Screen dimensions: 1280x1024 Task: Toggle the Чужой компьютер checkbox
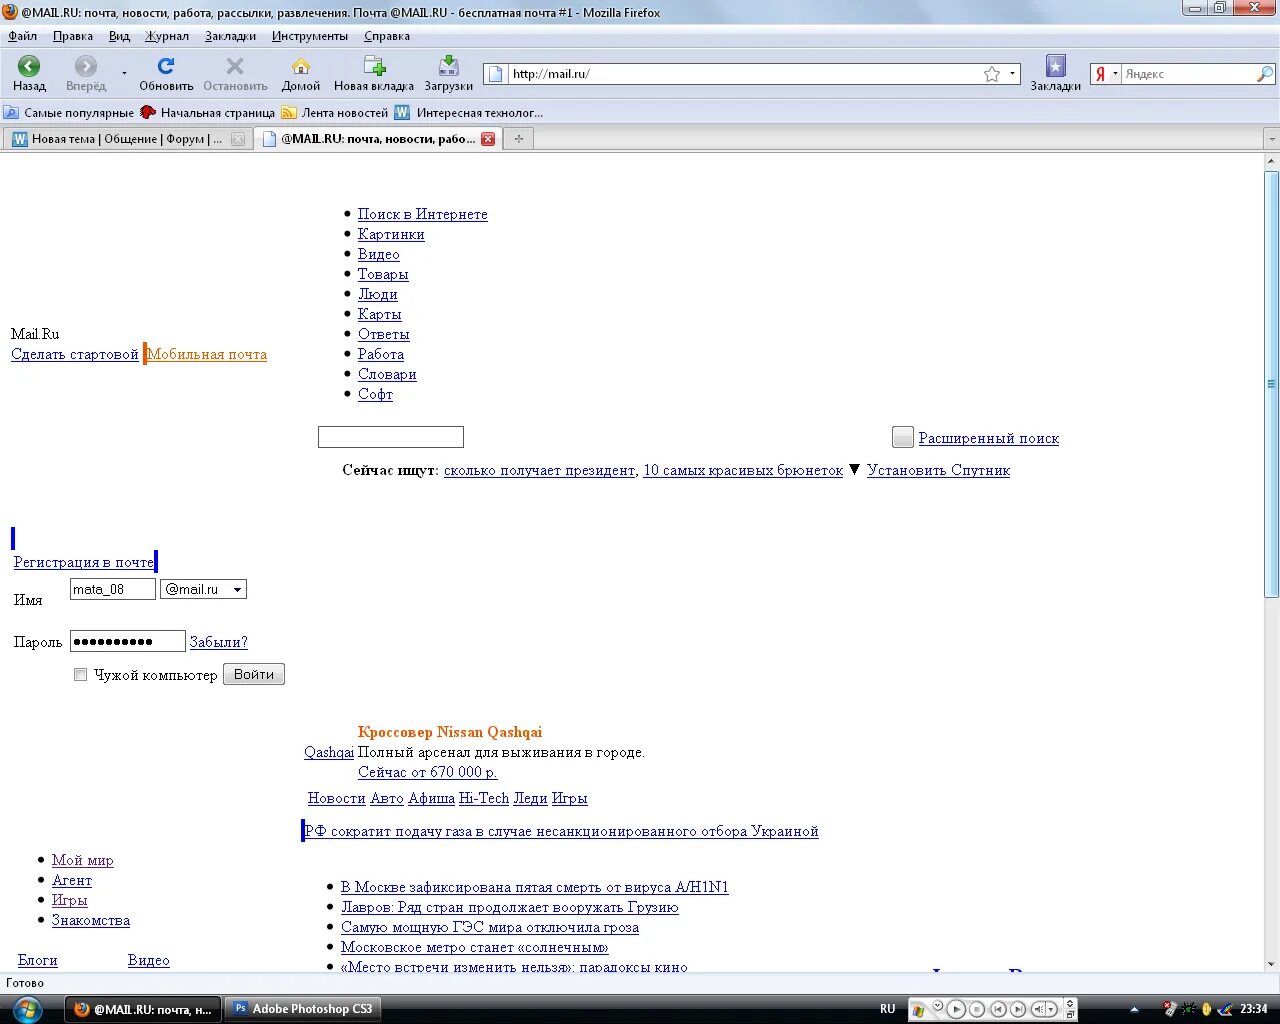click(81, 675)
